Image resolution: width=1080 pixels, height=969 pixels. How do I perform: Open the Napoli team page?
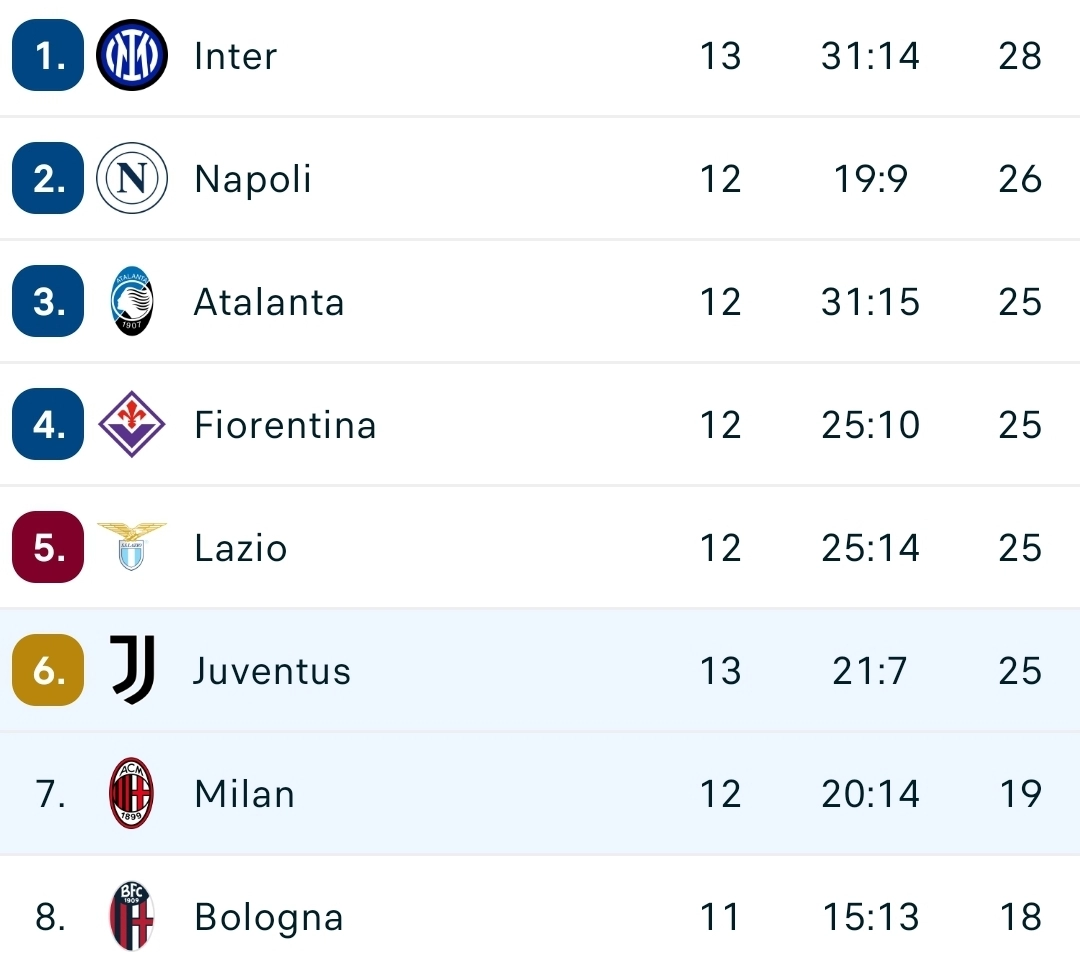coord(252,179)
